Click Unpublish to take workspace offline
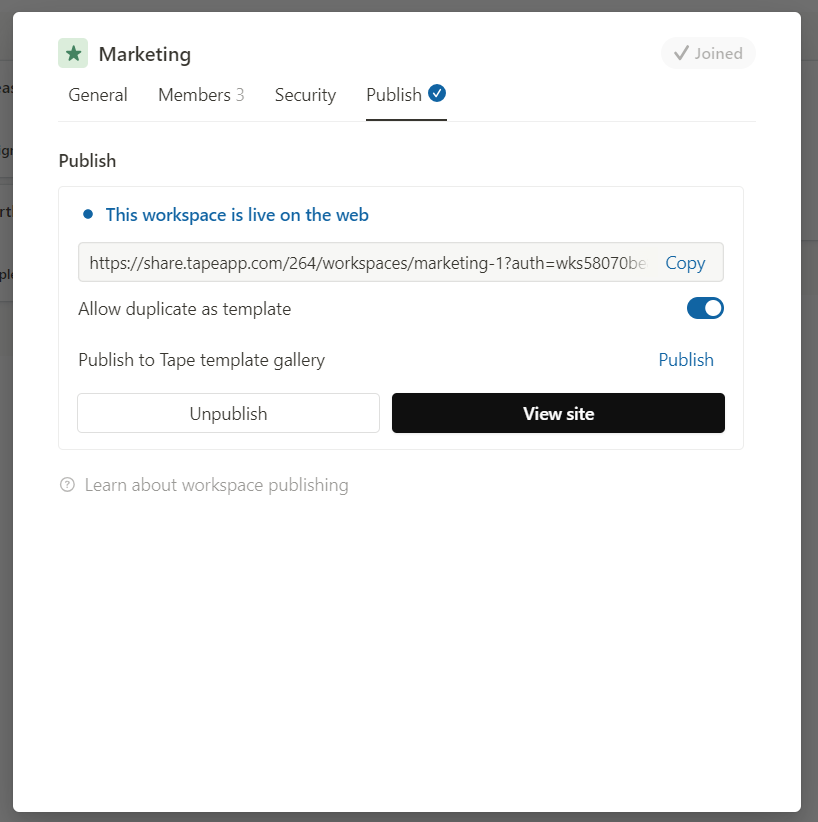 [228, 413]
